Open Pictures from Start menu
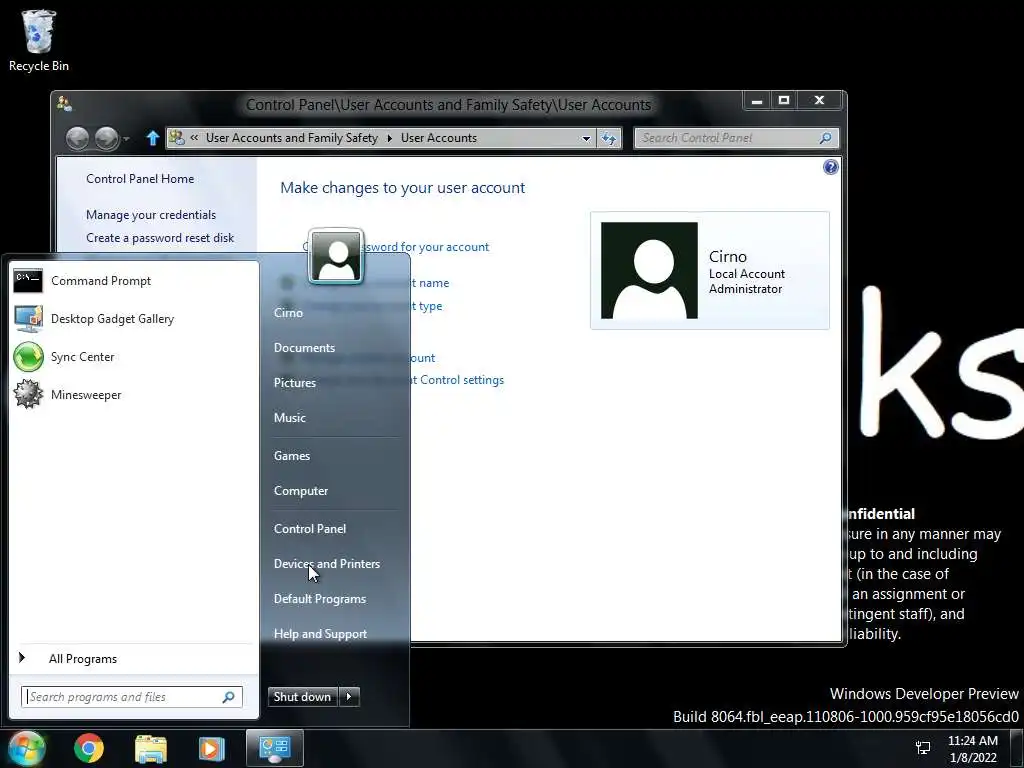Viewport: 1024px width, 768px height. [295, 383]
